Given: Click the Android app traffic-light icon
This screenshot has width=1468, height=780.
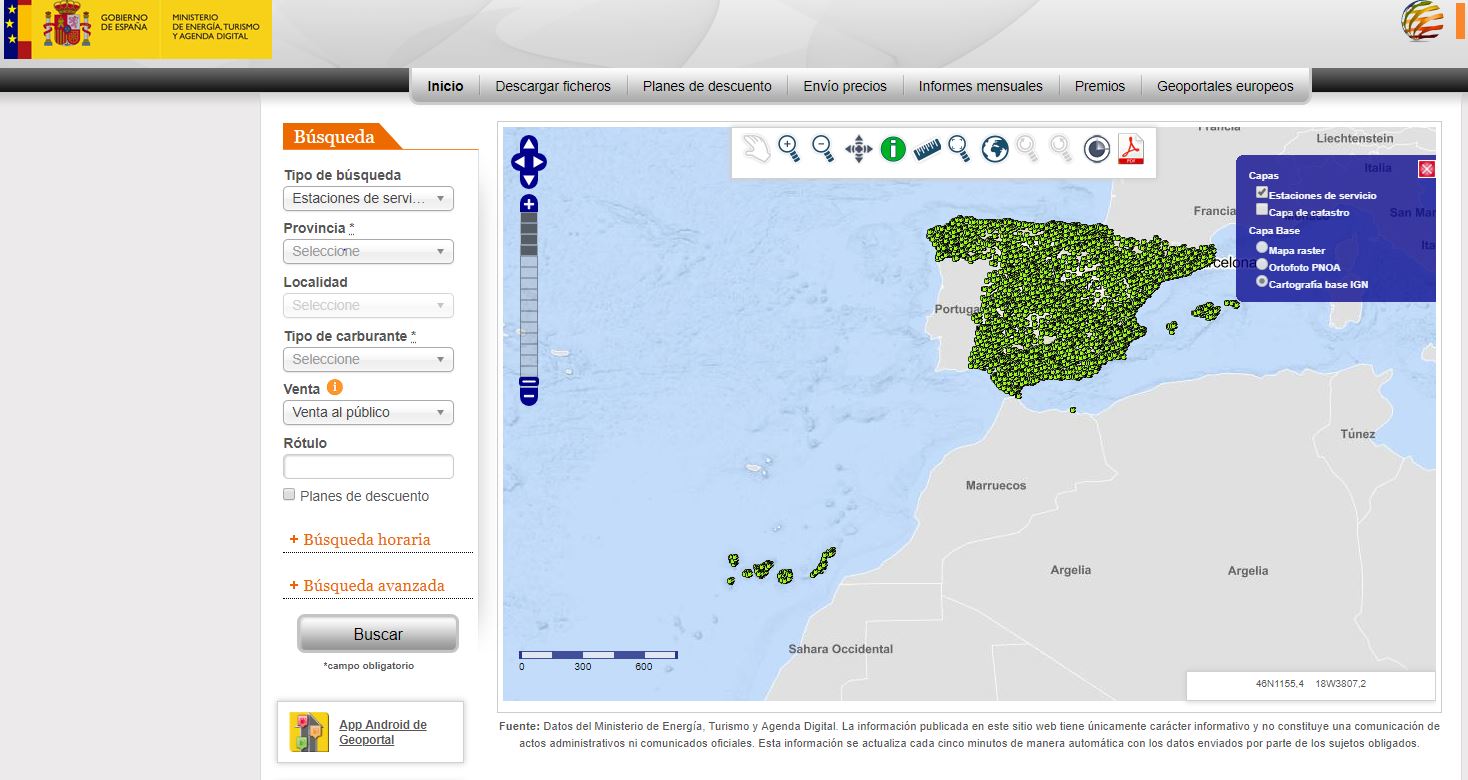Looking at the screenshot, I should [309, 732].
